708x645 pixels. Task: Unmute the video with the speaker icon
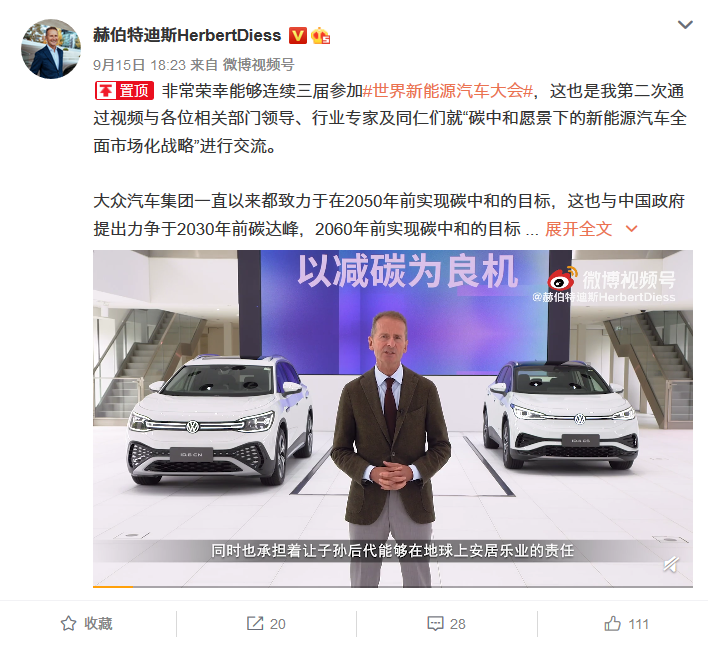point(671,564)
